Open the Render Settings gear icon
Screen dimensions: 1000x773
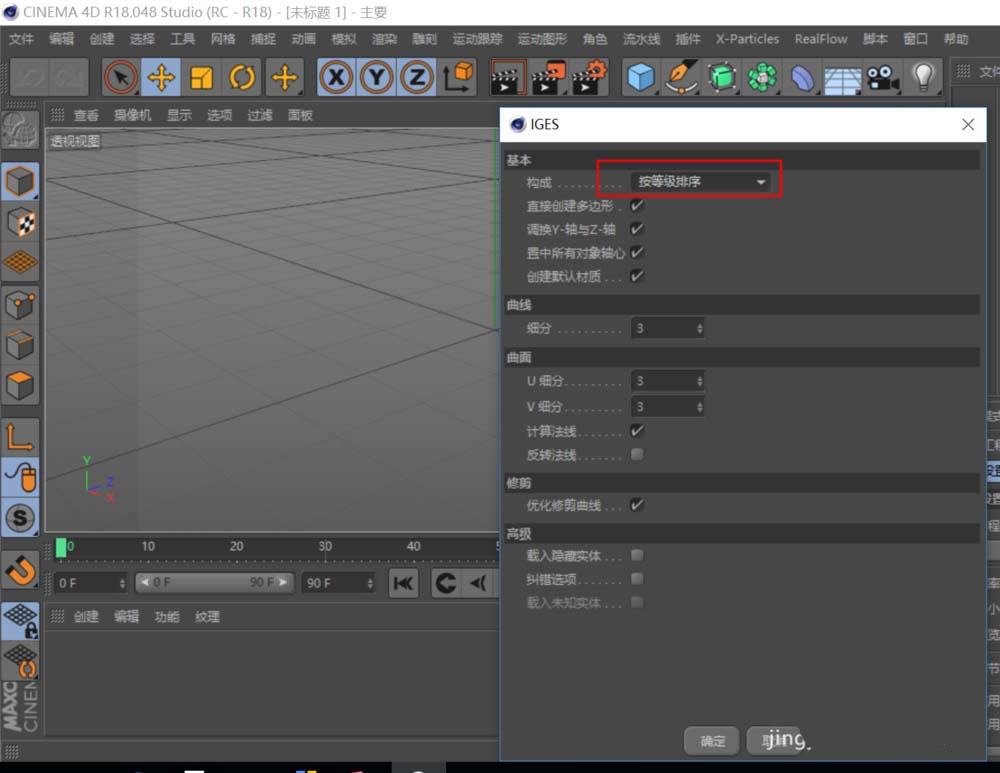[x=588, y=77]
